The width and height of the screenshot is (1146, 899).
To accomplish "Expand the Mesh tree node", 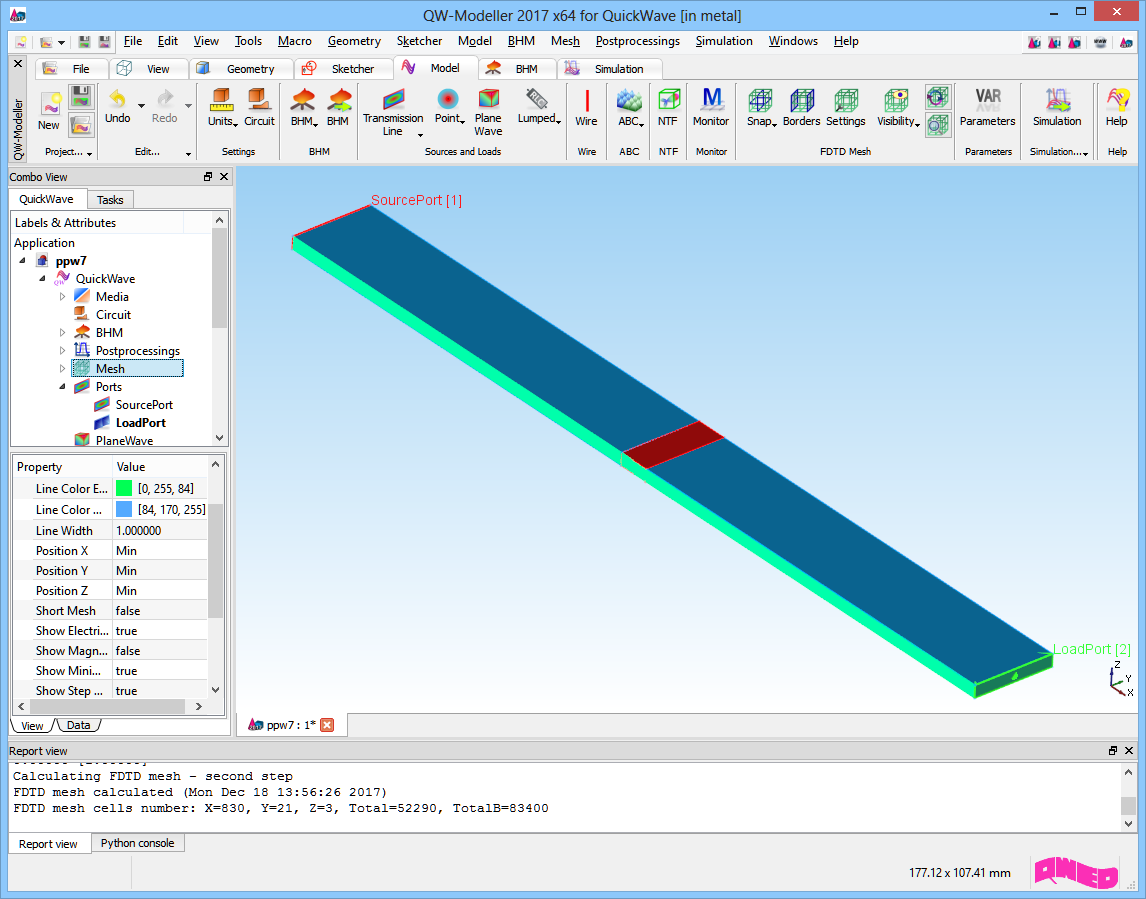I will [x=62, y=368].
